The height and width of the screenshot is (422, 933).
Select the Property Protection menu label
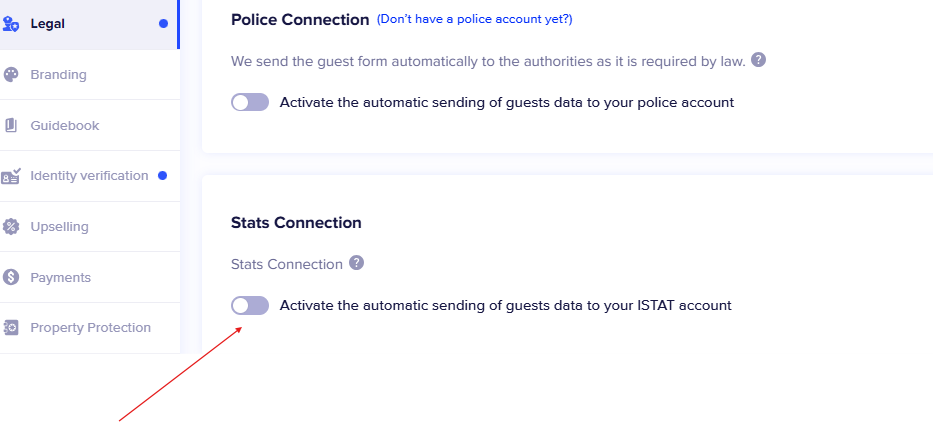(90, 328)
